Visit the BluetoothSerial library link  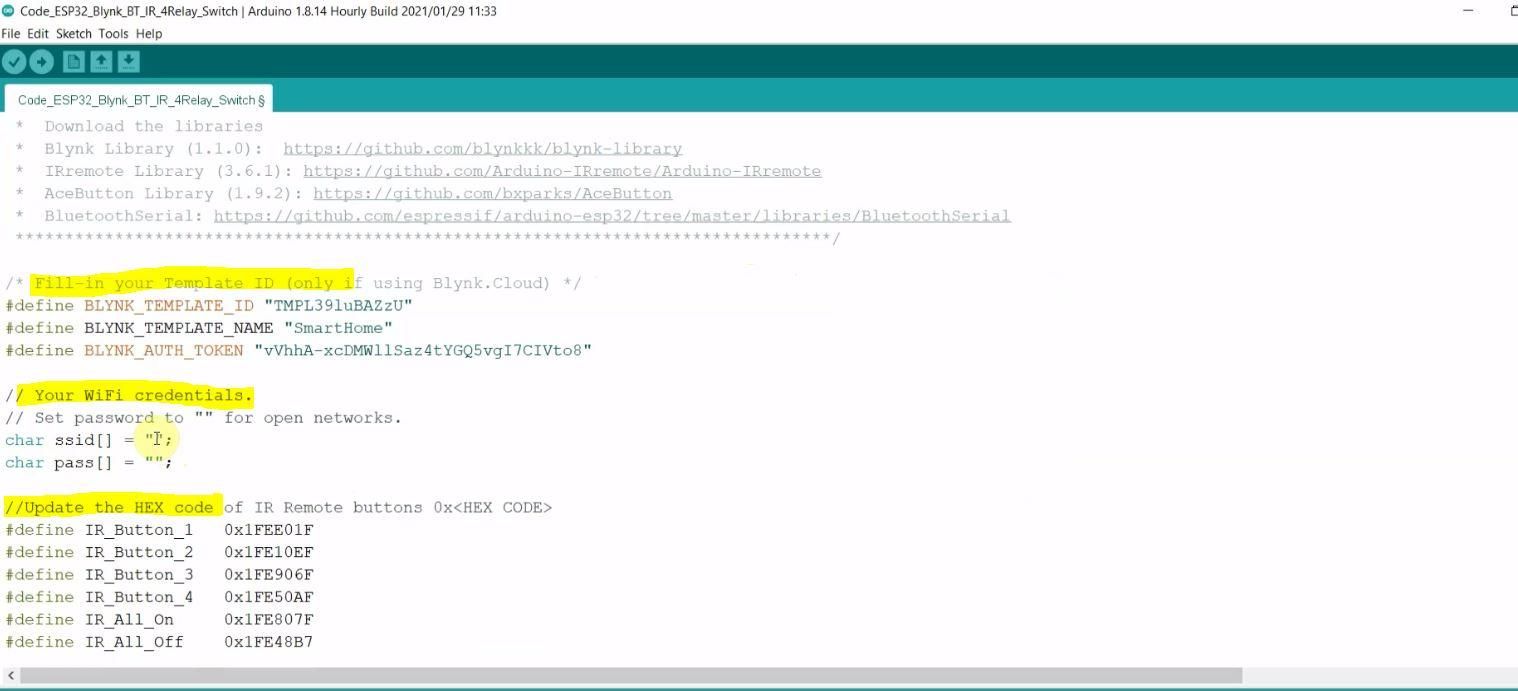[x=612, y=216]
